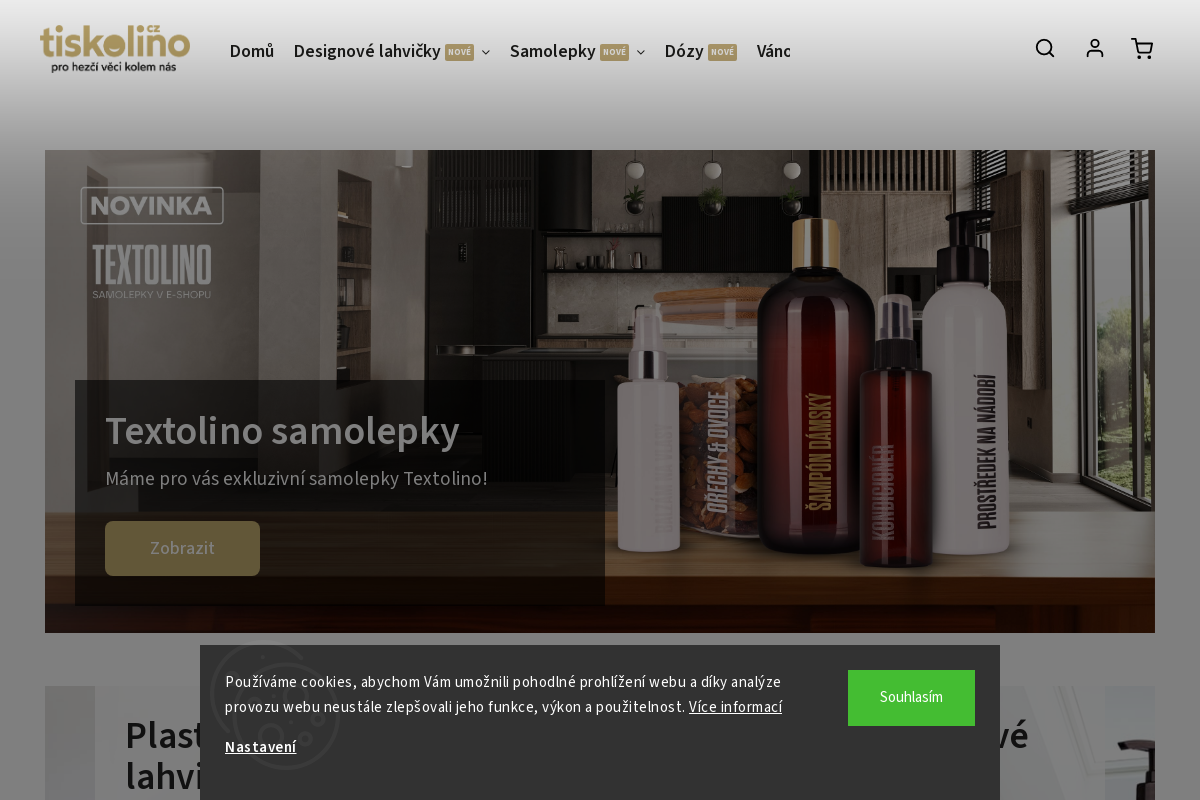Open the Samolepky menu item
This screenshot has height=800, width=1200.
click(553, 51)
